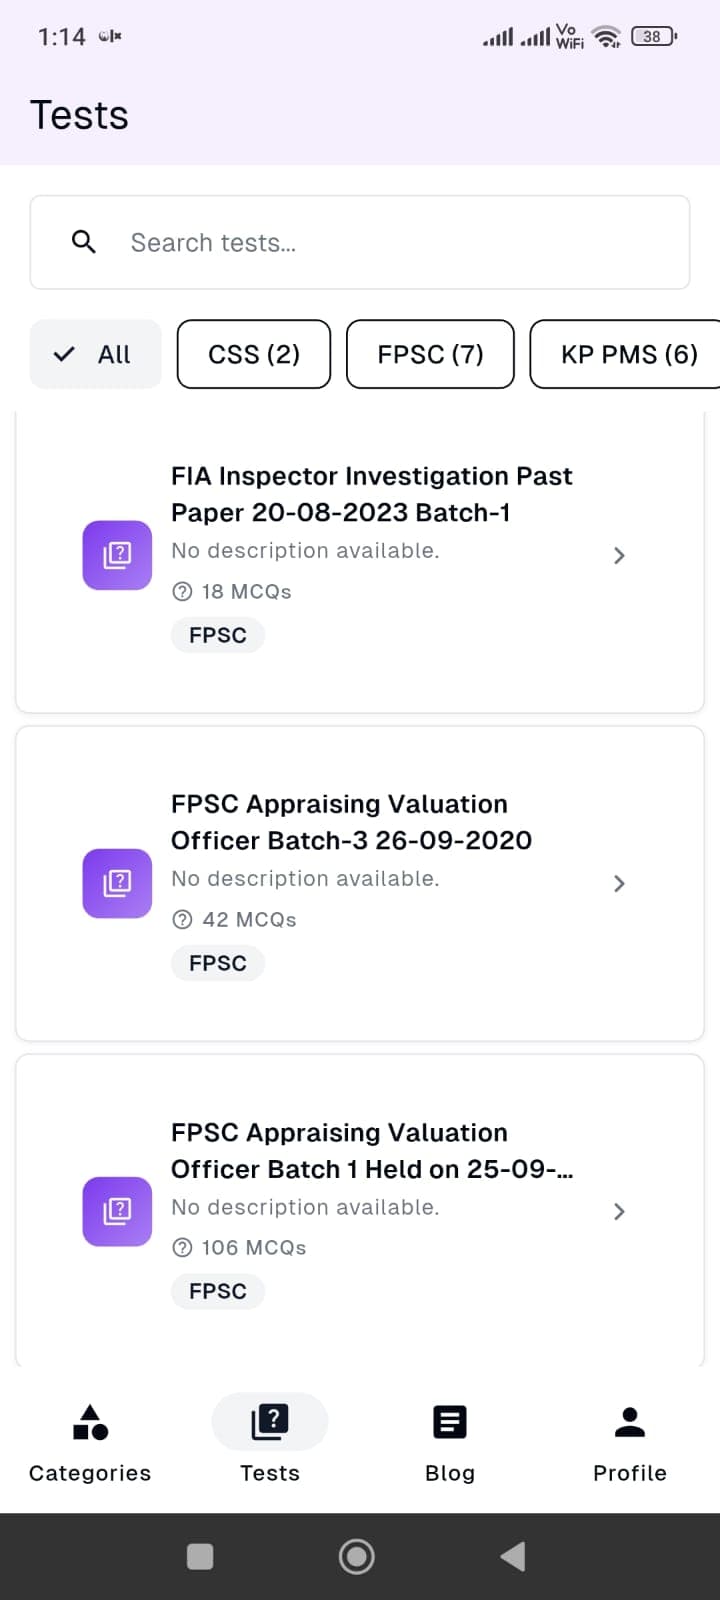Open the Batch-3 26-09-2020 test via its chevron
Screen dimensions: 720x1600
click(619, 884)
